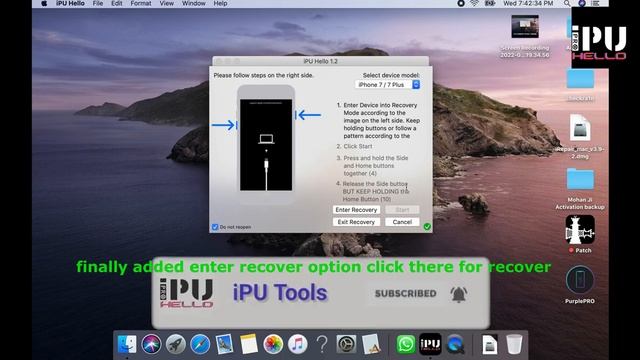Viewport: 640px width, 360px height.
Task: Open the Edit menu
Action: [x=117, y=3]
